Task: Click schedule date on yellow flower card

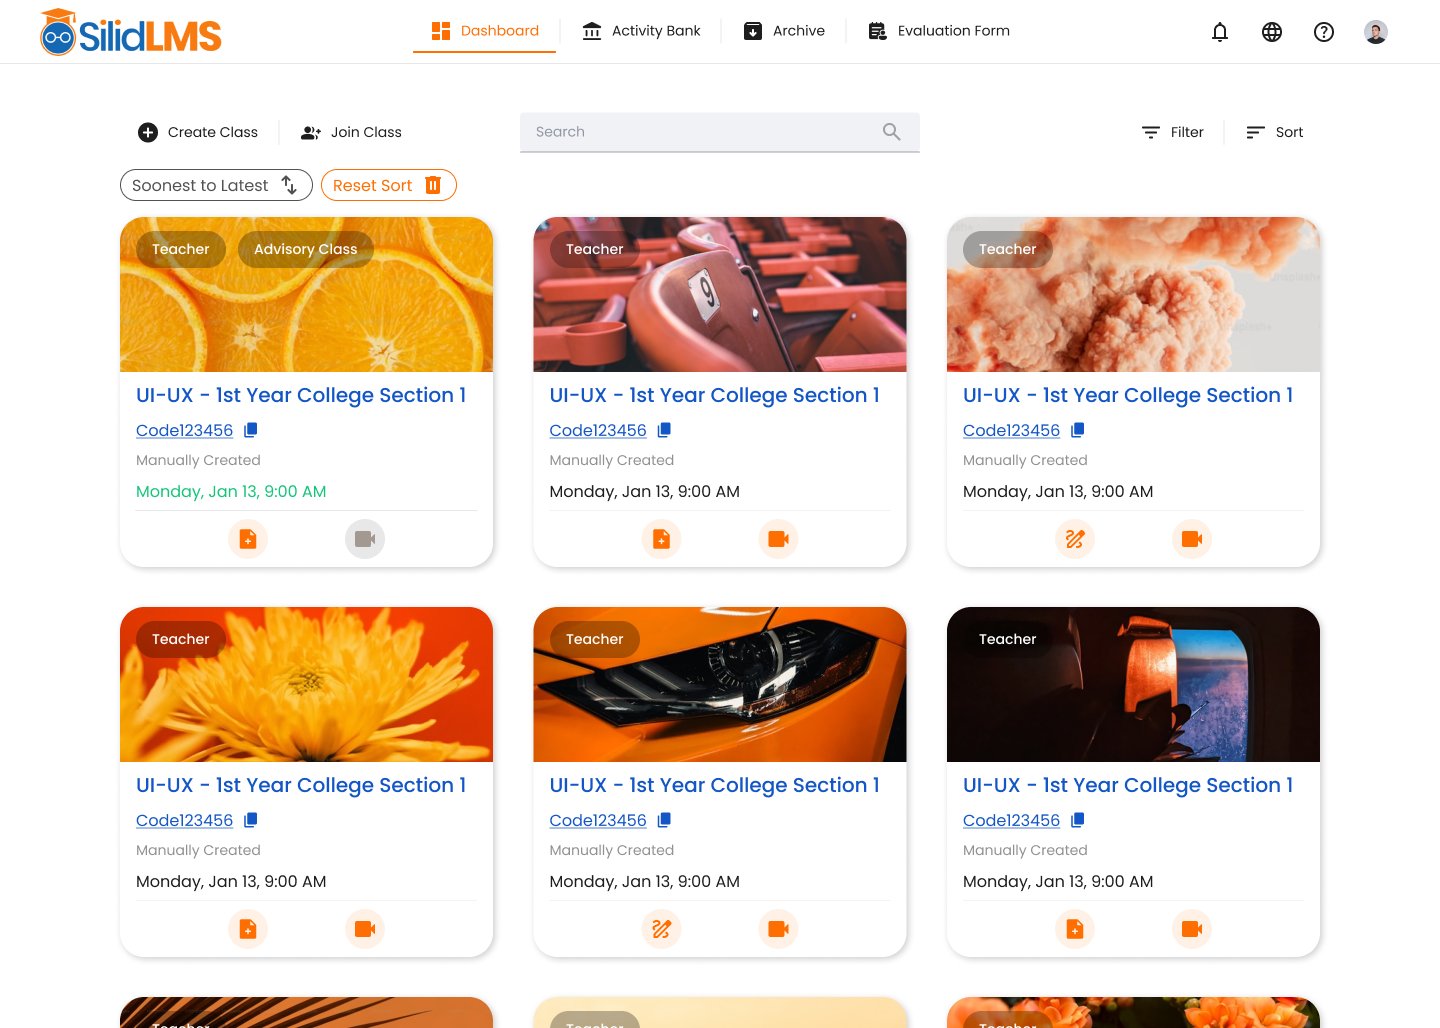Action: point(231,881)
